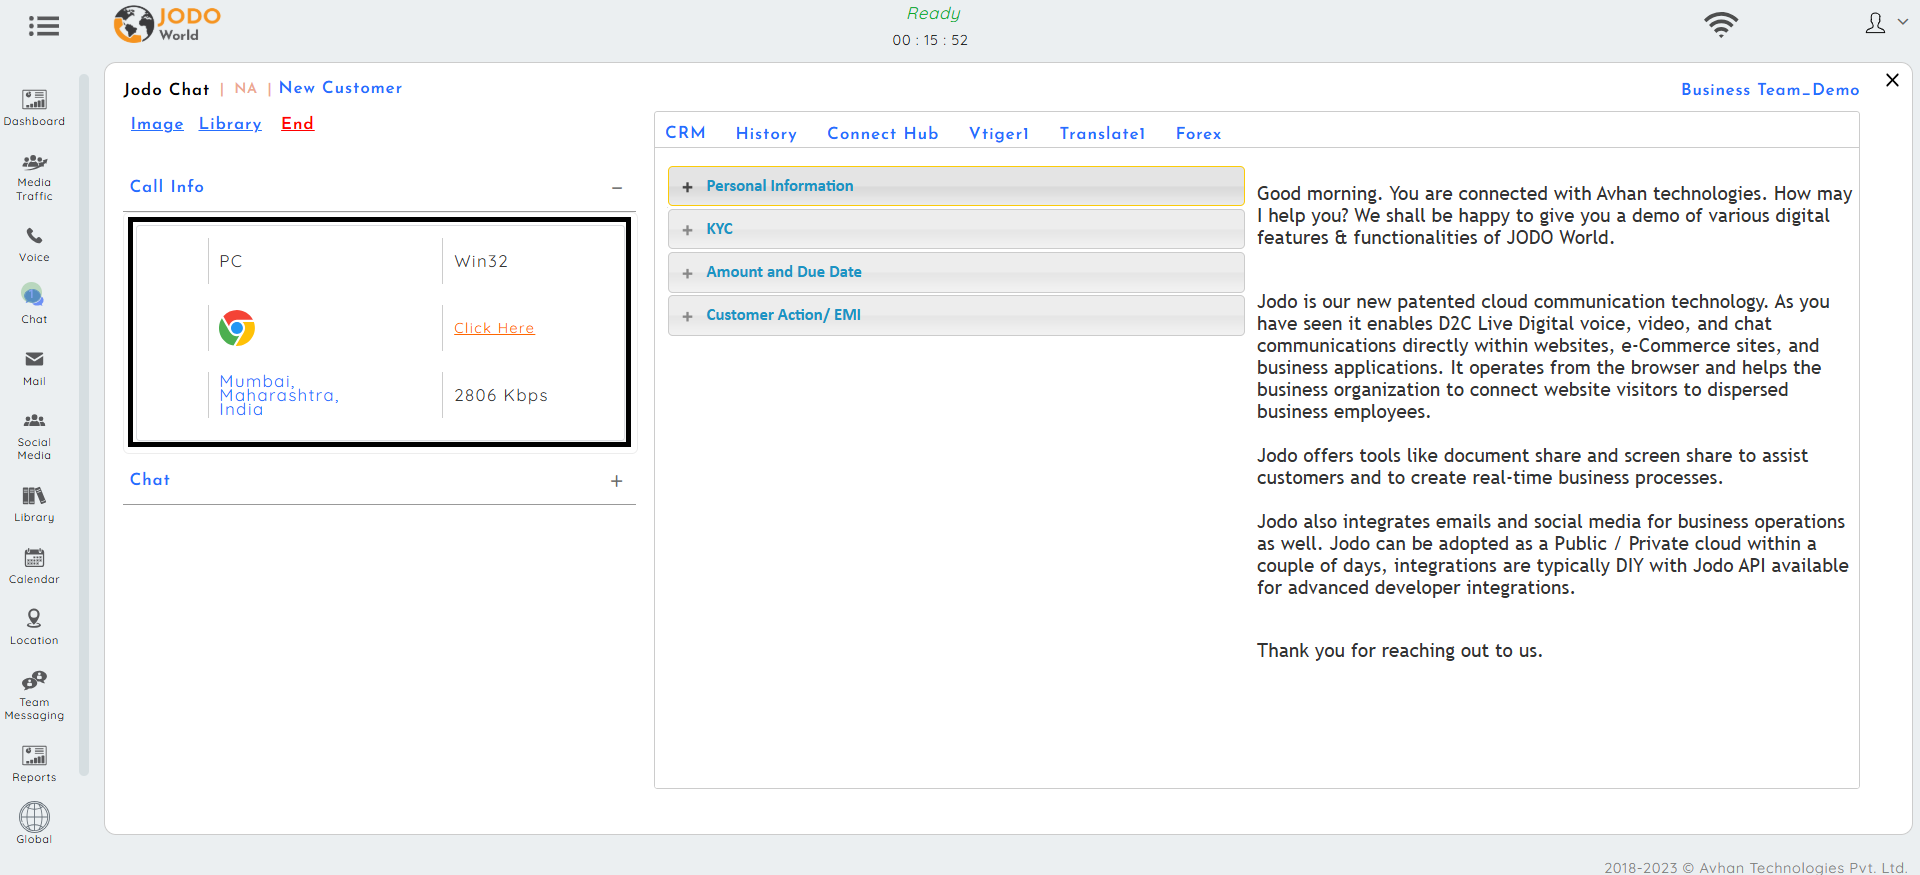Click Thank you for reaching out text
This screenshot has height=875, width=1920.
click(1399, 651)
